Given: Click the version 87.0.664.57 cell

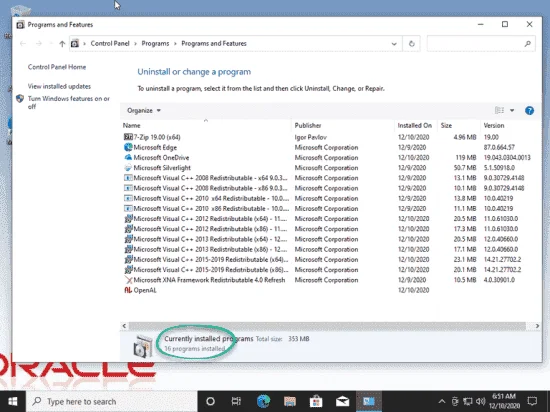Looking at the screenshot, I should tap(499, 147).
